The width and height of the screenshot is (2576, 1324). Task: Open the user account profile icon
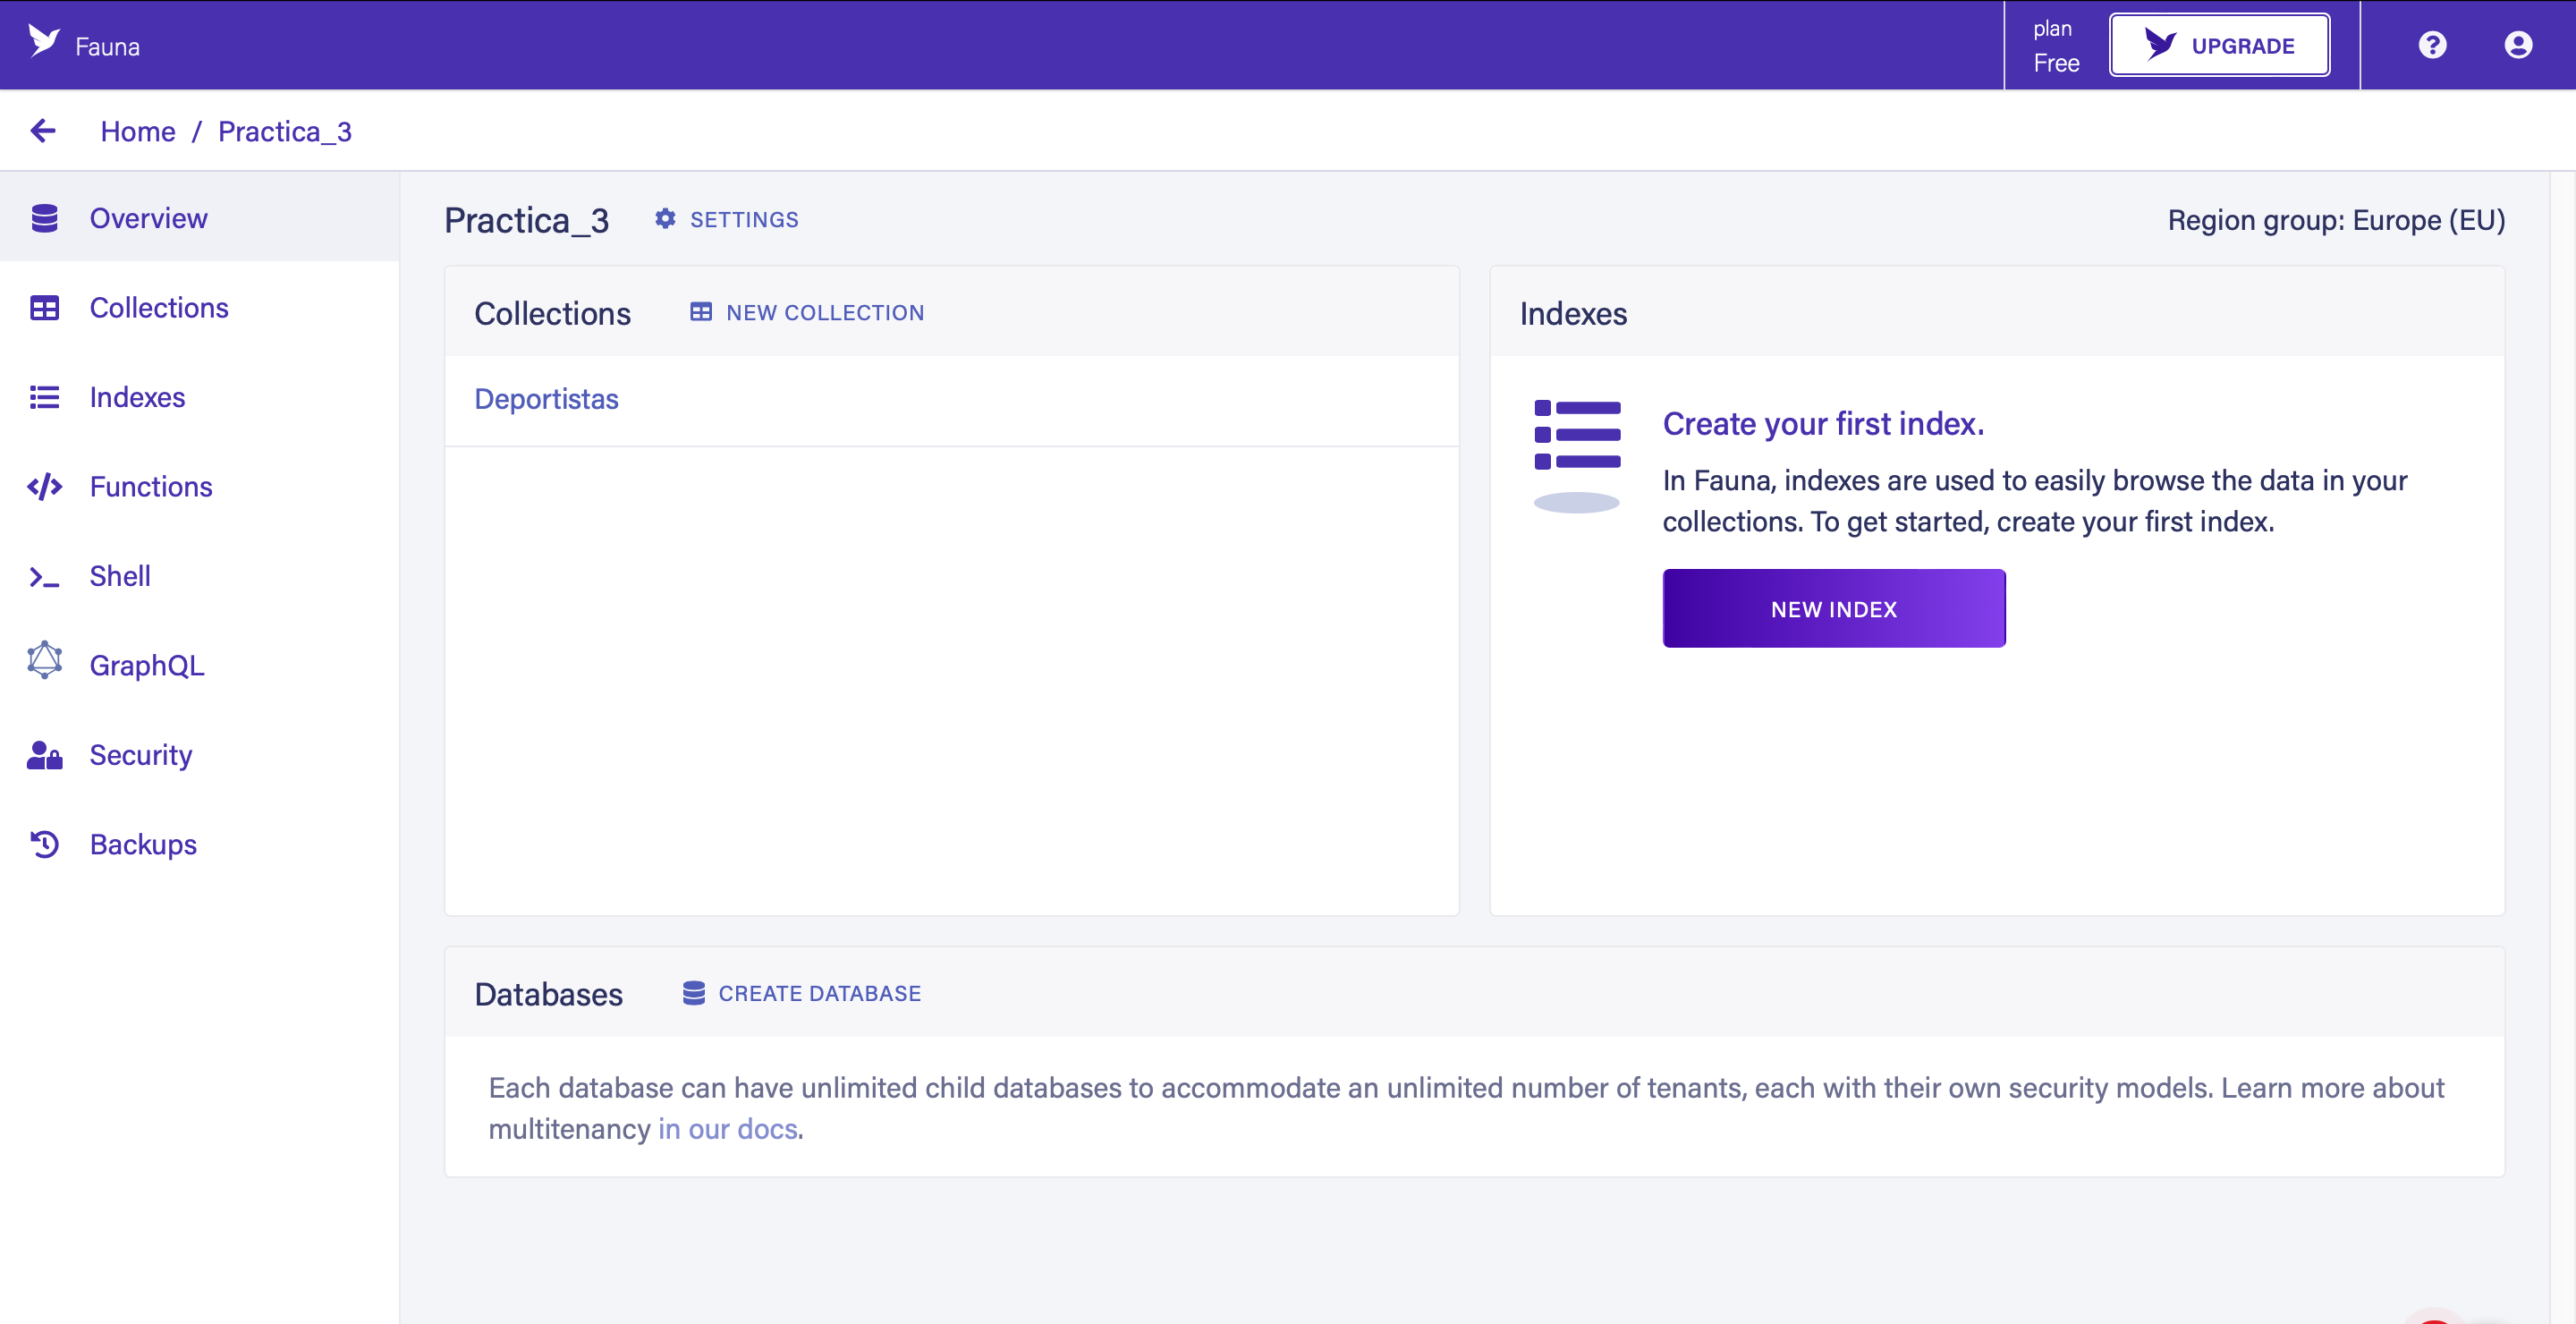2518,45
